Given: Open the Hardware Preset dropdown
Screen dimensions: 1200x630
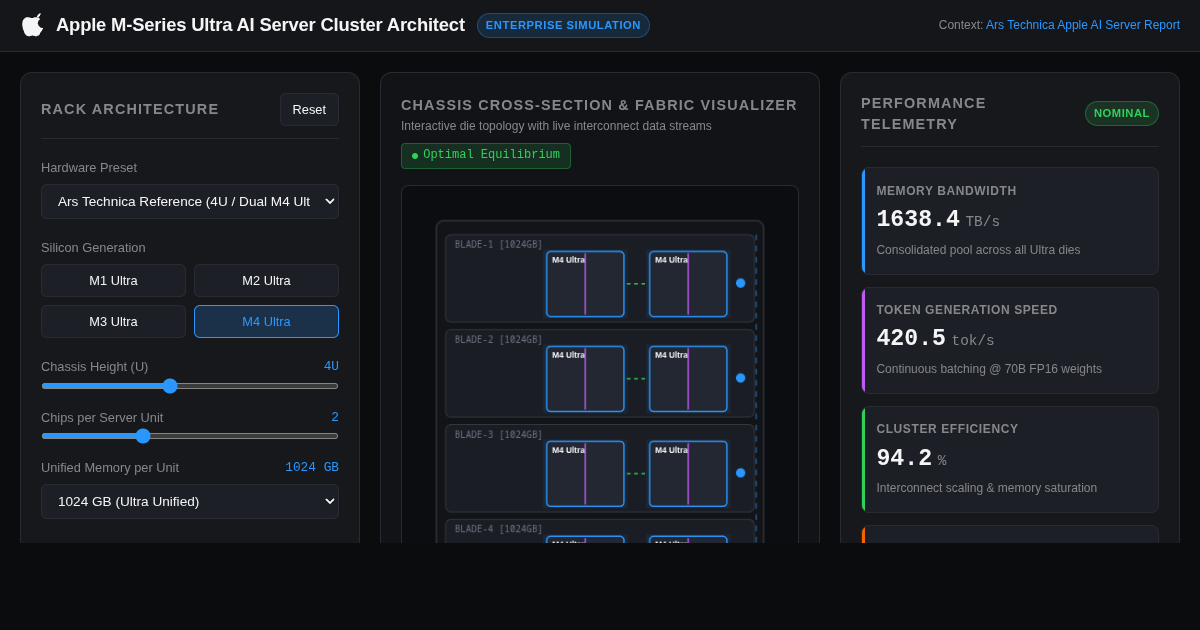Looking at the screenshot, I should tap(190, 201).
